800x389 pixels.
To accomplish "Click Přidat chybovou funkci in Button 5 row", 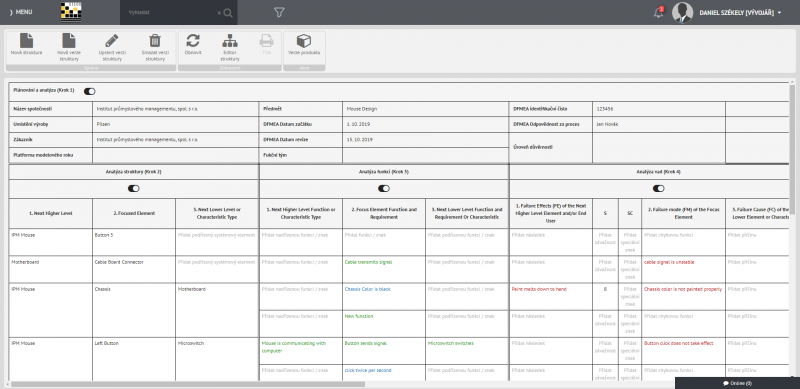I will [667, 235].
